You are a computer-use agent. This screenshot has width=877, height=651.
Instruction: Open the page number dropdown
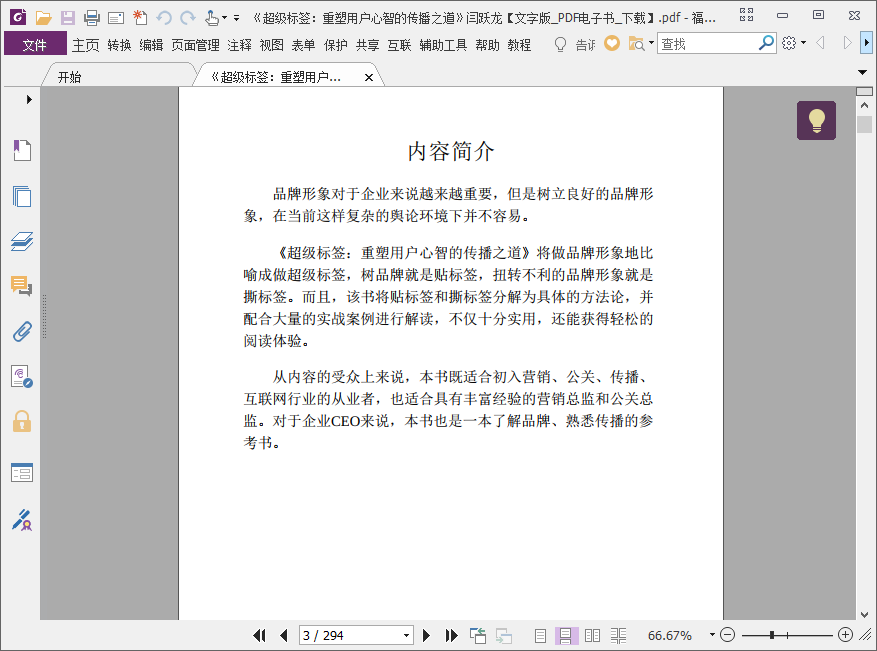[406, 635]
